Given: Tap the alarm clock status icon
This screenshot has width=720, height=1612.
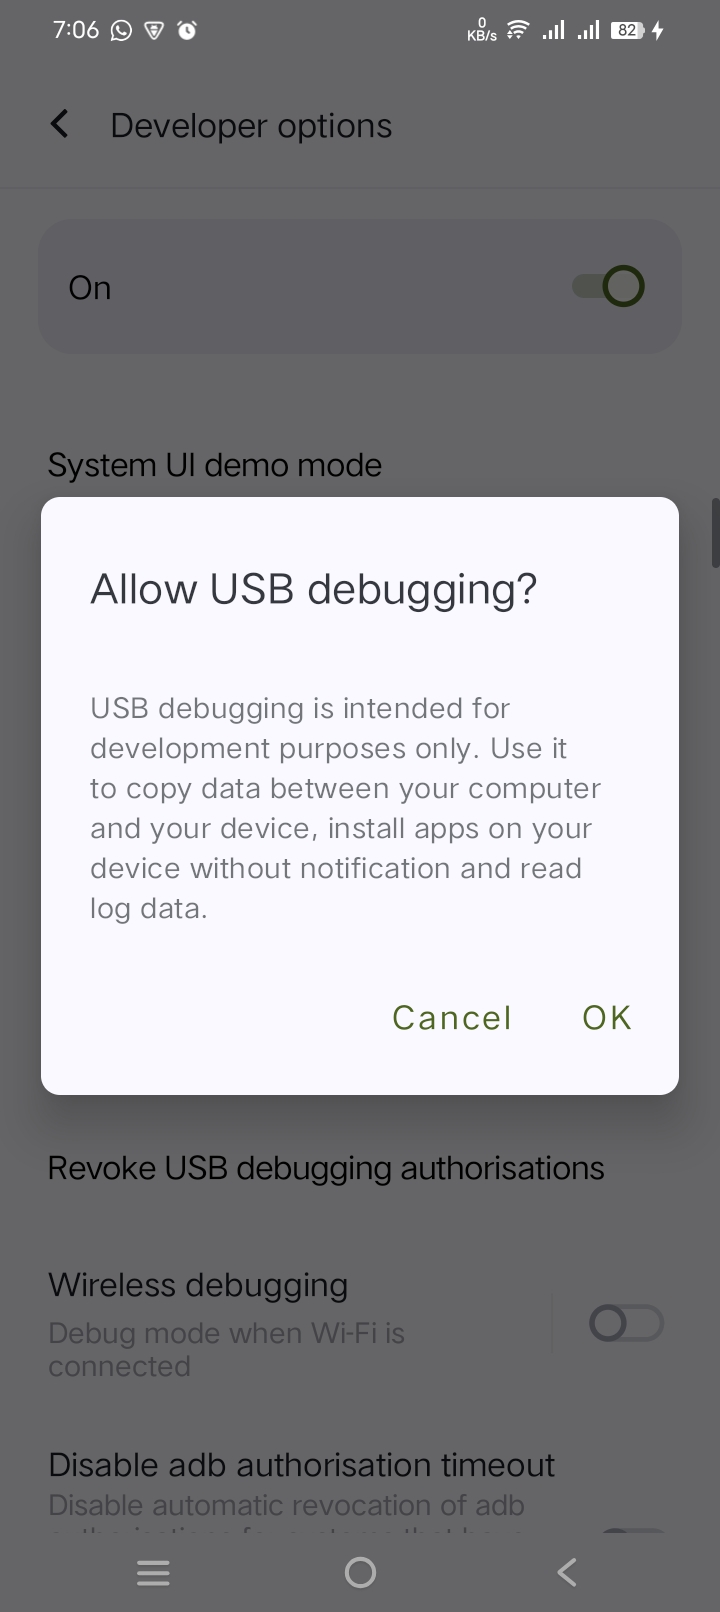Looking at the screenshot, I should click(187, 31).
